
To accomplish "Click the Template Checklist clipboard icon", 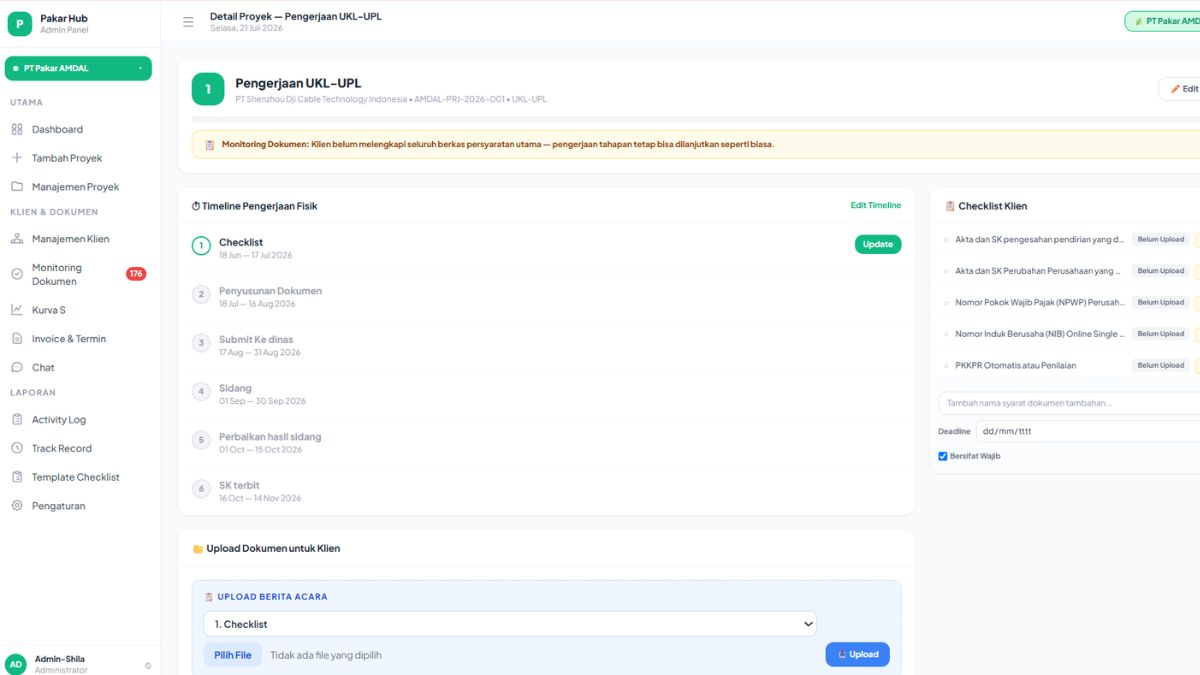I will pos(17,477).
